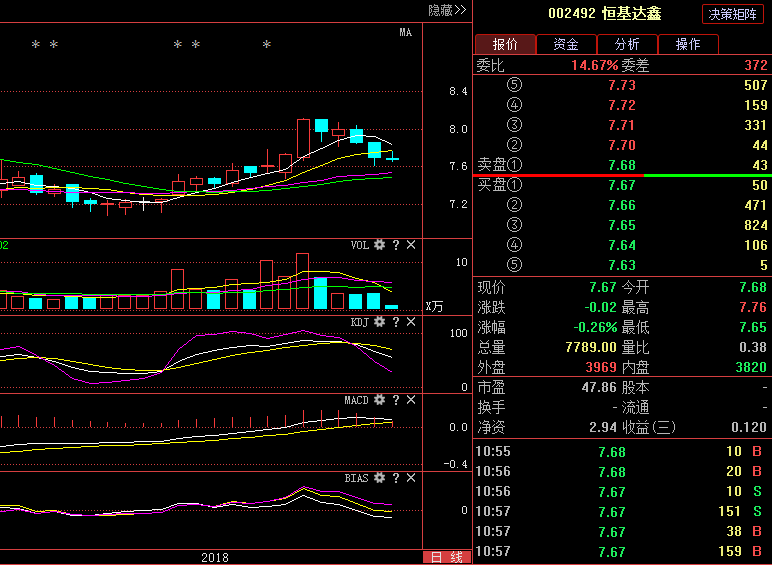This screenshot has height=565, width=772.
Task: Click the VOL indicator help question mark
Action: tap(396, 245)
